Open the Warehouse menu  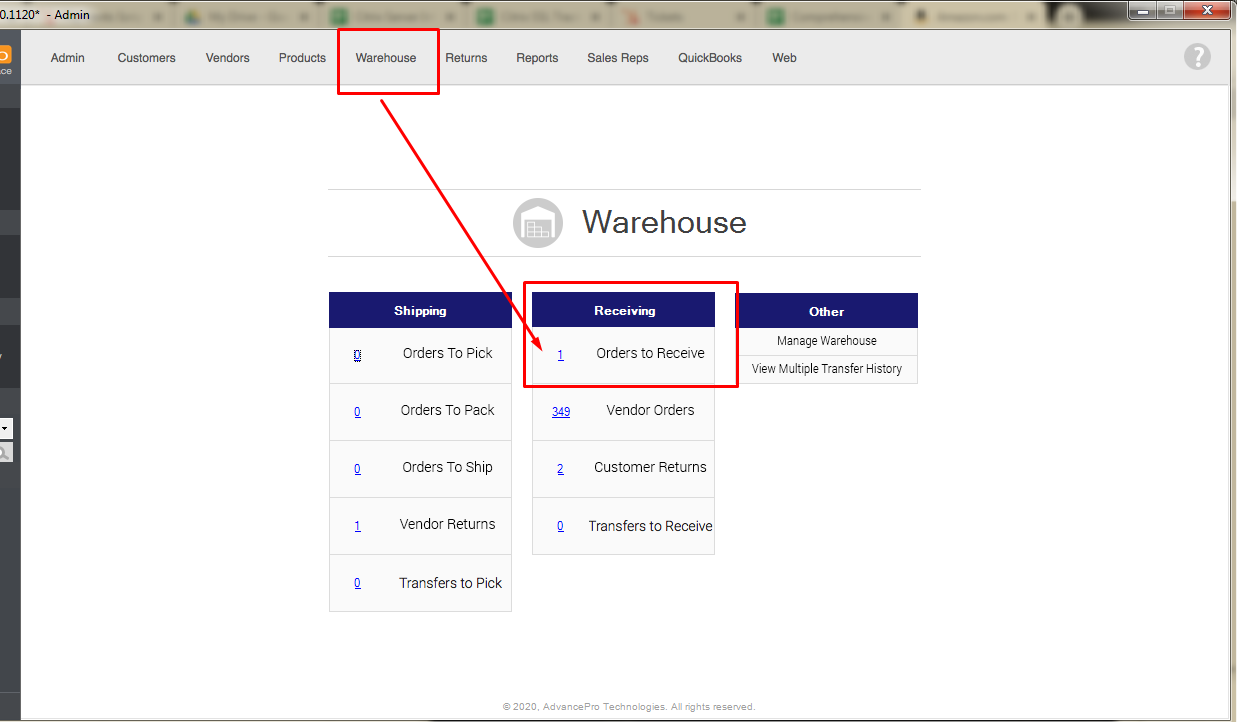(x=386, y=58)
